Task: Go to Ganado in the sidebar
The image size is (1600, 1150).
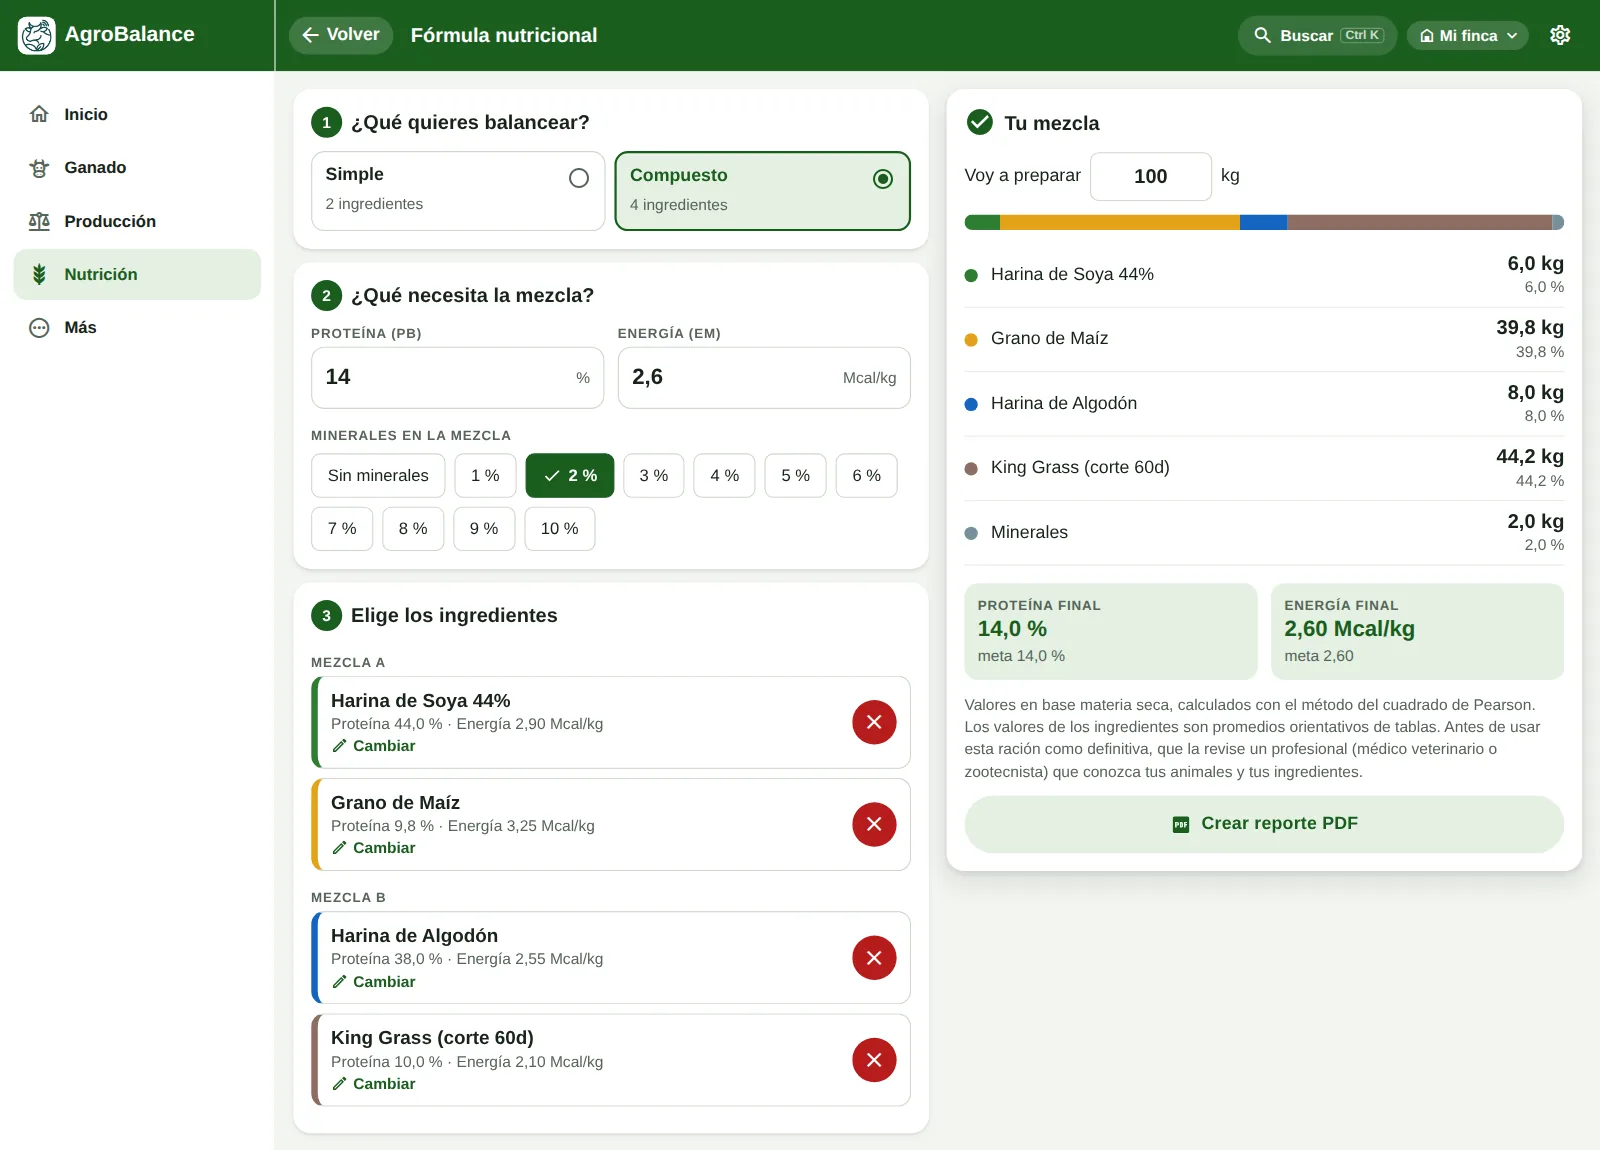Action: click(137, 168)
